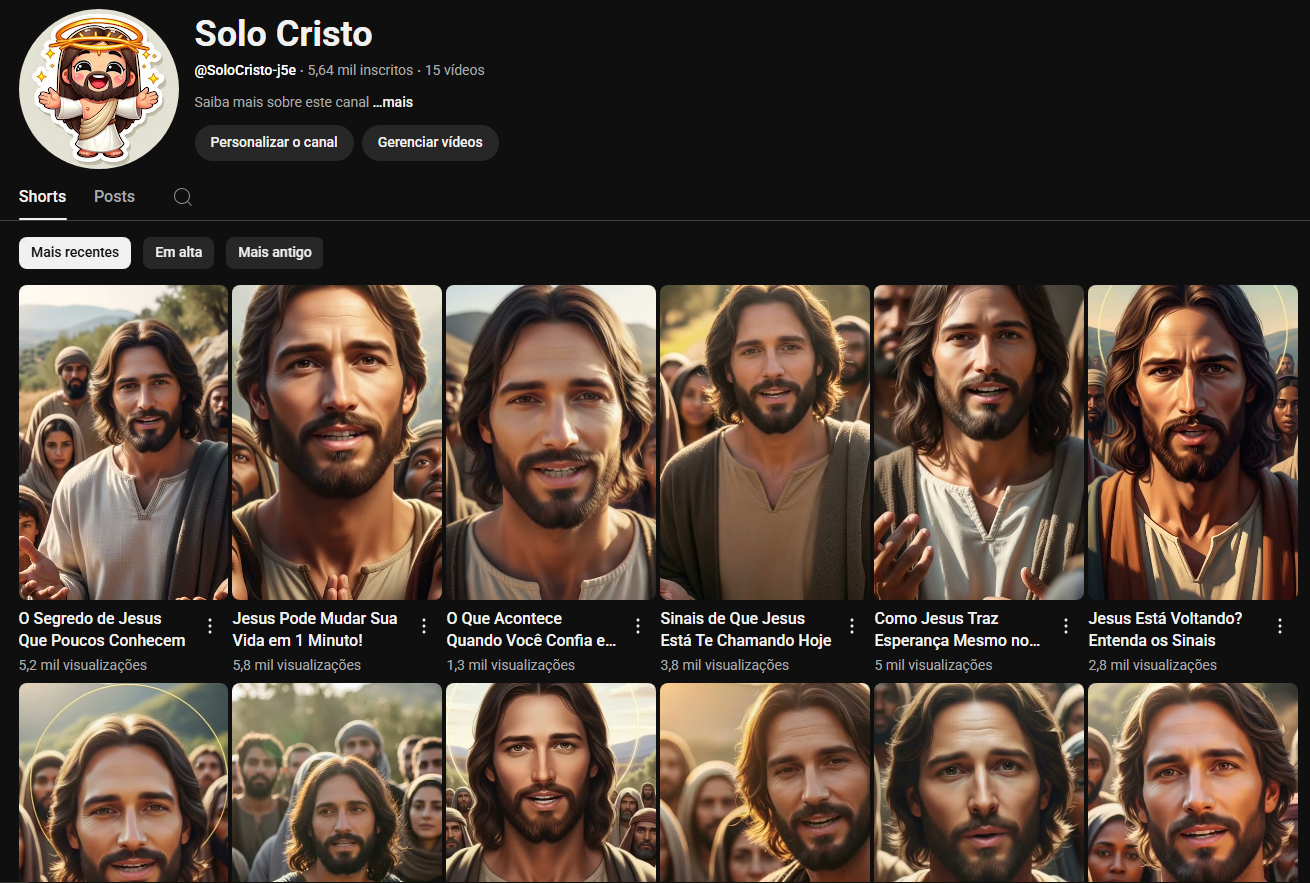Click the "5 mil visualizações" text
Viewport: 1310px width, 883px height.
pyautogui.click(x=934, y=665)
